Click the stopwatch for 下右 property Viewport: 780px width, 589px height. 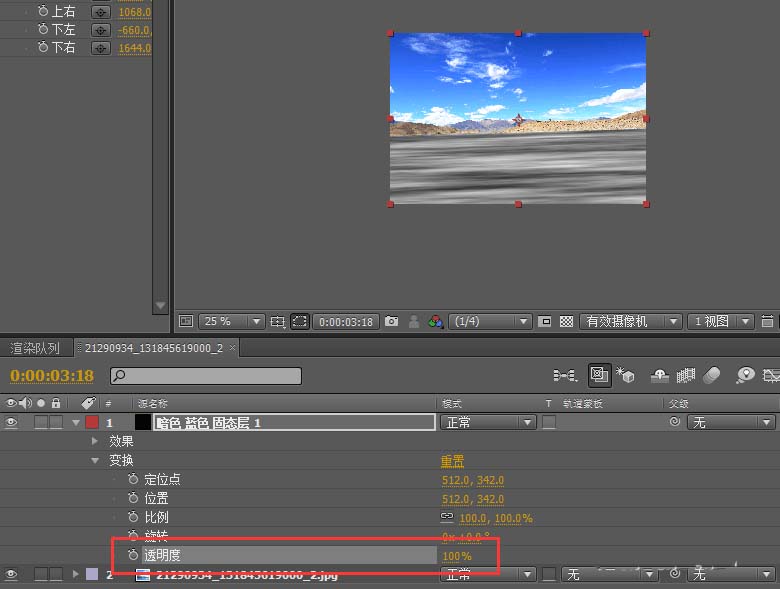43,47
